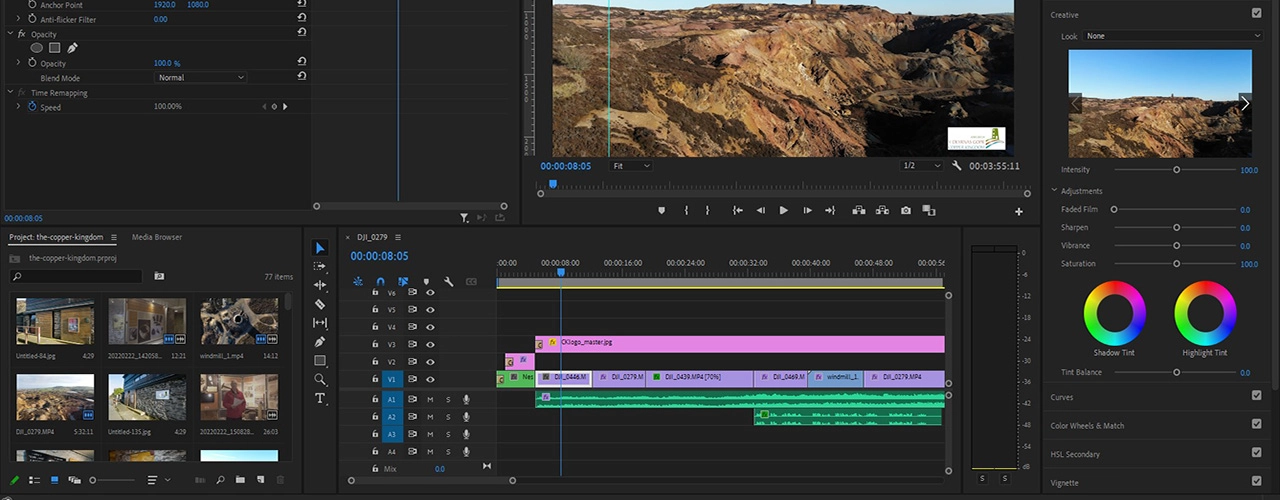Open timeline display settings wrench

pos(449,282)
